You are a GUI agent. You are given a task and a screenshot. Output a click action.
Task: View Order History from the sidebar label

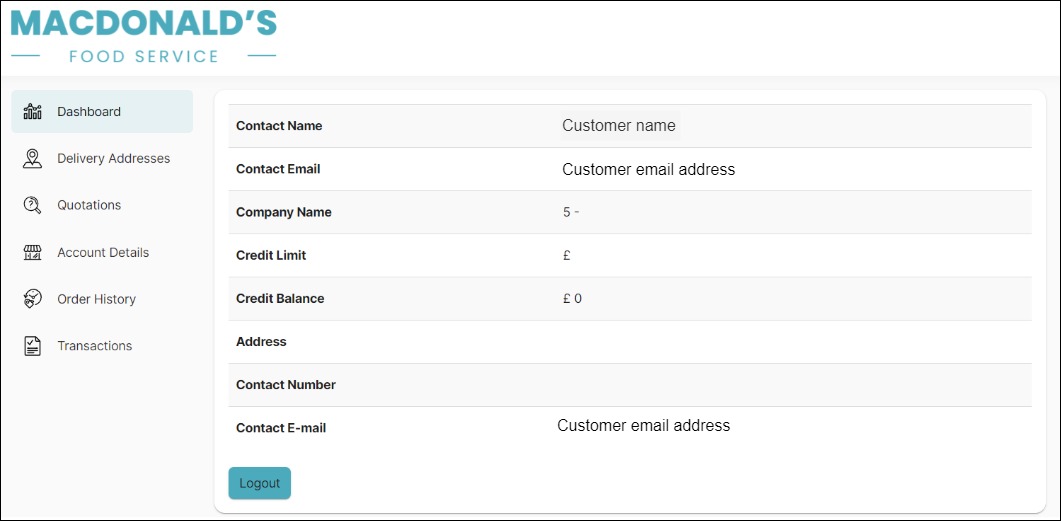(x=96, y=299)
